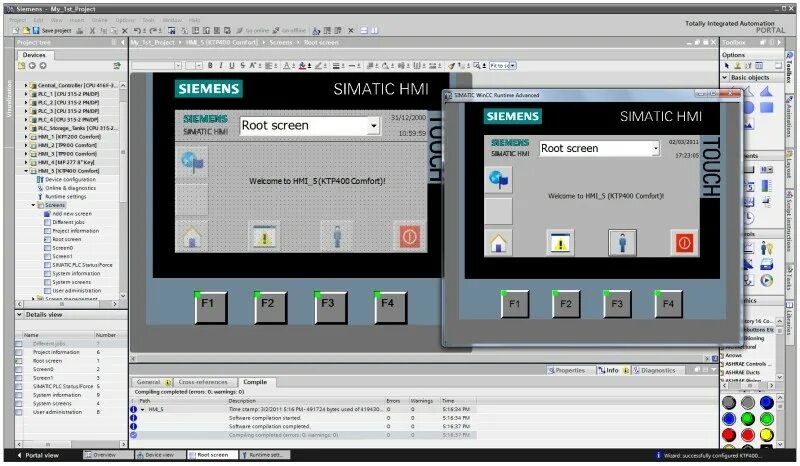Collapse the HMI_5 KTP400 Comfort node
Viewport: 800px width, 466px height.
pyautogui.click(x=26, y=171)
